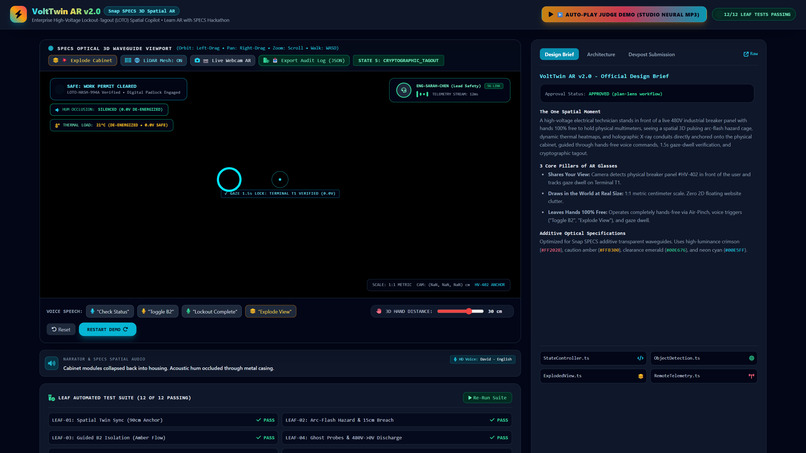This screenshot has height=453, width=806.
Task: Click "Safe: Work Permit Cleared" status card
Action: click(x=118, y=89)
